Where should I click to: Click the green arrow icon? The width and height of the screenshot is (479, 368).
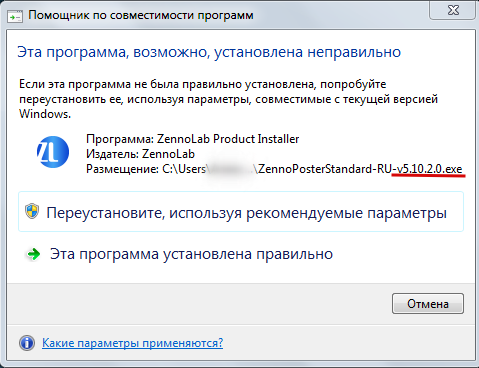click(33, 254)
